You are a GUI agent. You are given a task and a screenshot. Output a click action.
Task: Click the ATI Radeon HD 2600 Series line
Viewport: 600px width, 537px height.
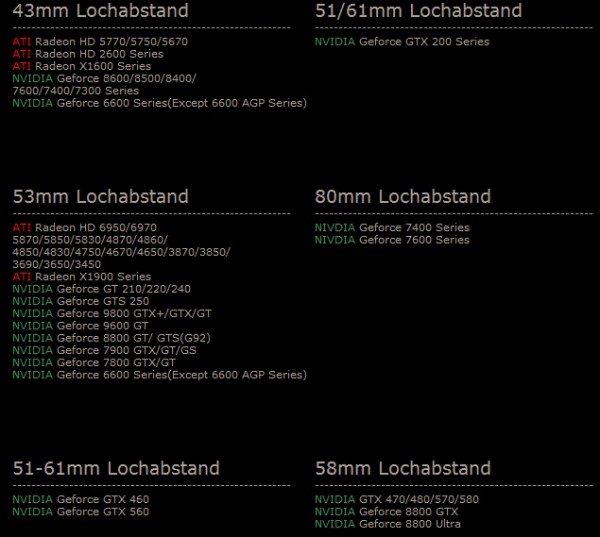click(x=88, y=54)
